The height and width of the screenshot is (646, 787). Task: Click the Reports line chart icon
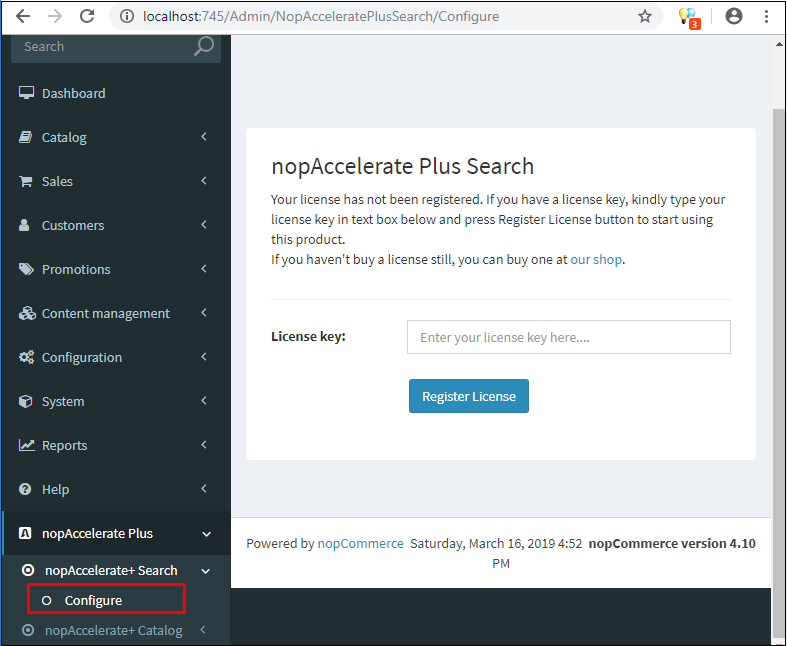tap(27, 445)
